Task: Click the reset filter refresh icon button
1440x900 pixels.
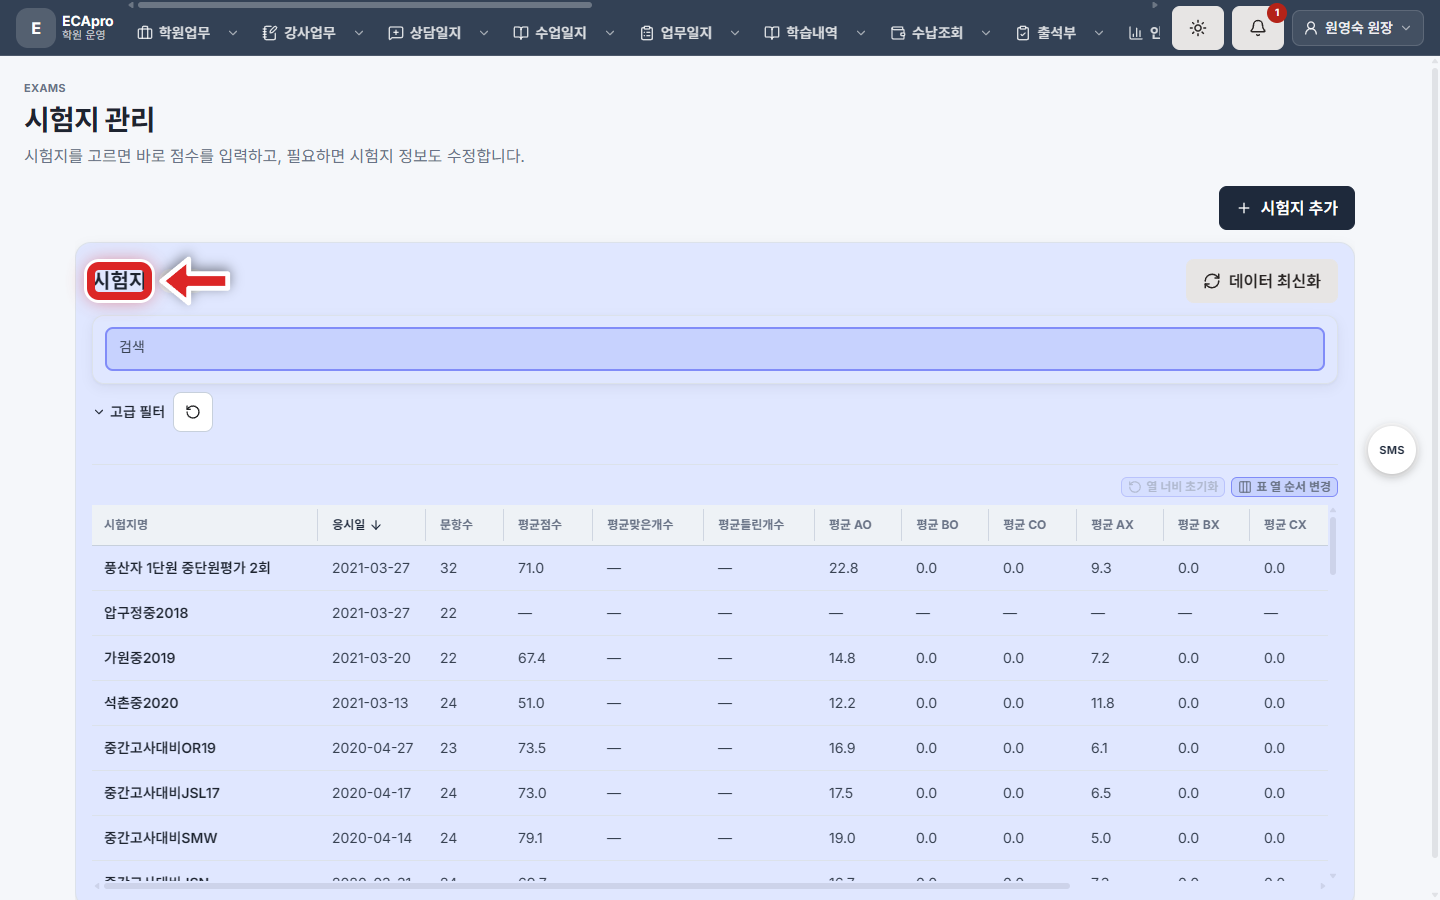Action: coord(193,412)
